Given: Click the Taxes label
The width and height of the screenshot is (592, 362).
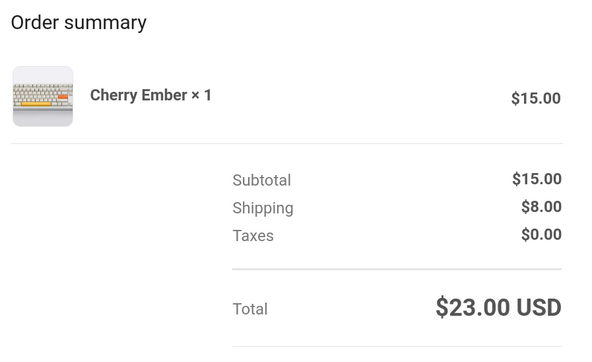Looking at the screenshot, I should [253, 236].
